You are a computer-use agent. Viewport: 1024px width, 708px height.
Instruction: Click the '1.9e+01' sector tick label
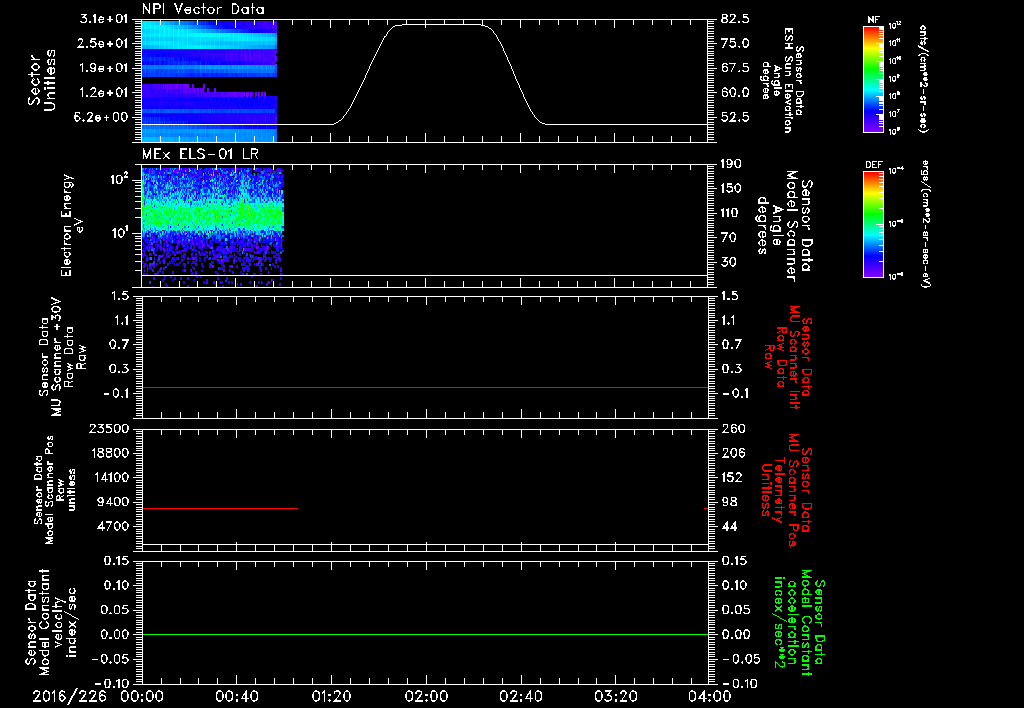[103, 68]
